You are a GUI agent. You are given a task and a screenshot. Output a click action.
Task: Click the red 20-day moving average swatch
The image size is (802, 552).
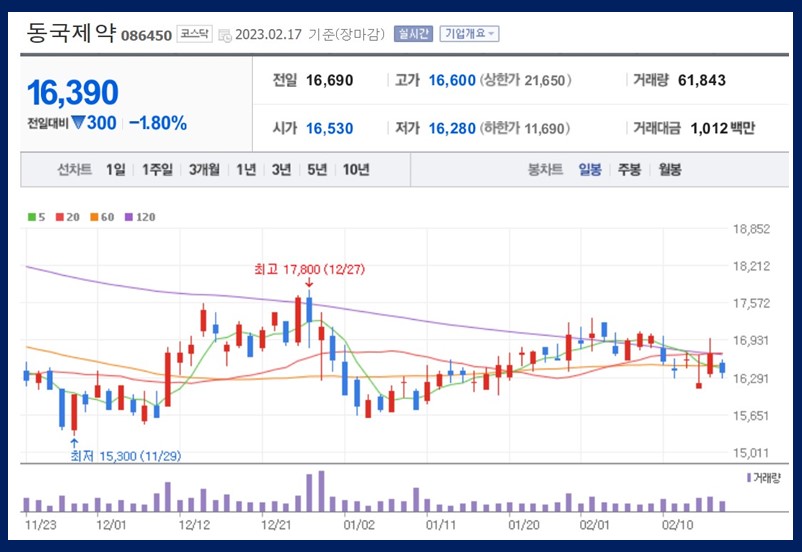click(60, 217)
